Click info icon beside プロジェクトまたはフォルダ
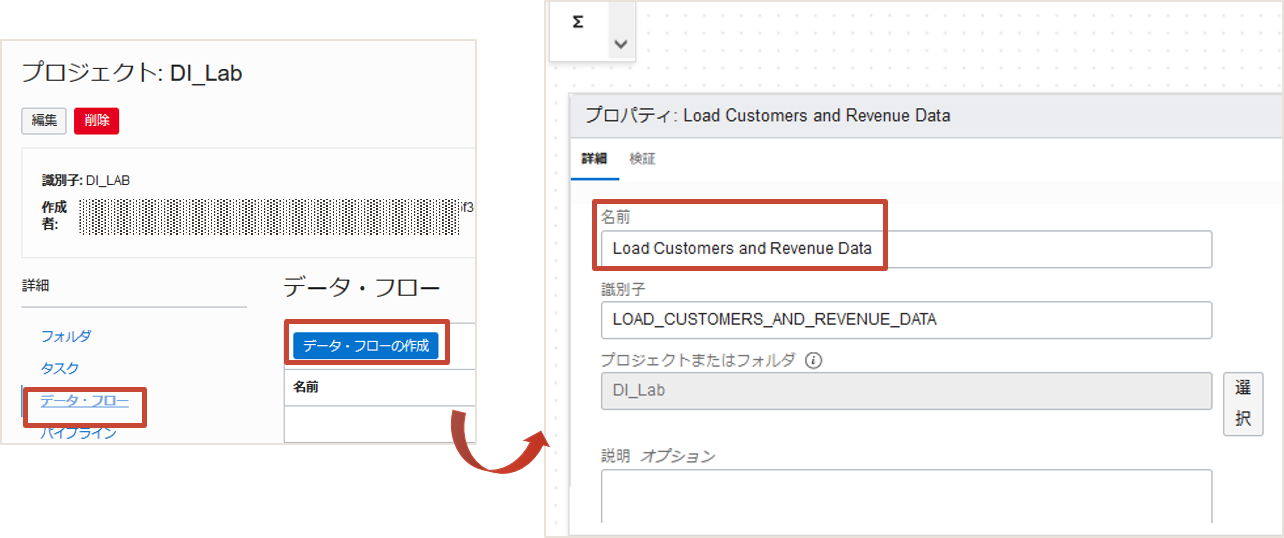Screen dimensions: 1284x538 pyautogui.click(x=813, y=360)
